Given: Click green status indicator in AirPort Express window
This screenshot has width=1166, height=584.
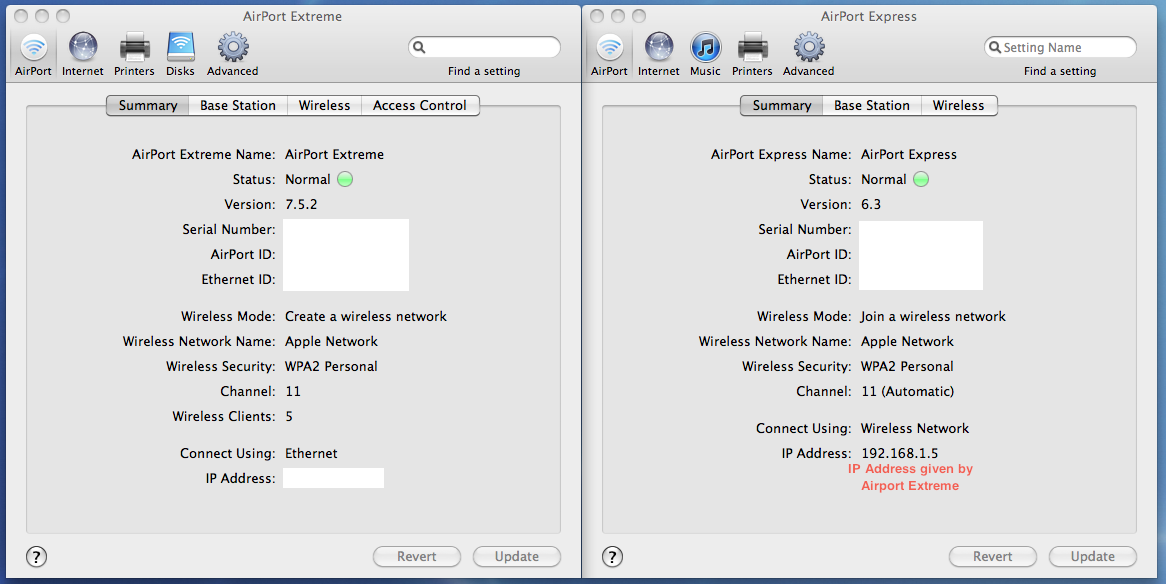Looking at the screenshot, I should click(x=921, y=179).
